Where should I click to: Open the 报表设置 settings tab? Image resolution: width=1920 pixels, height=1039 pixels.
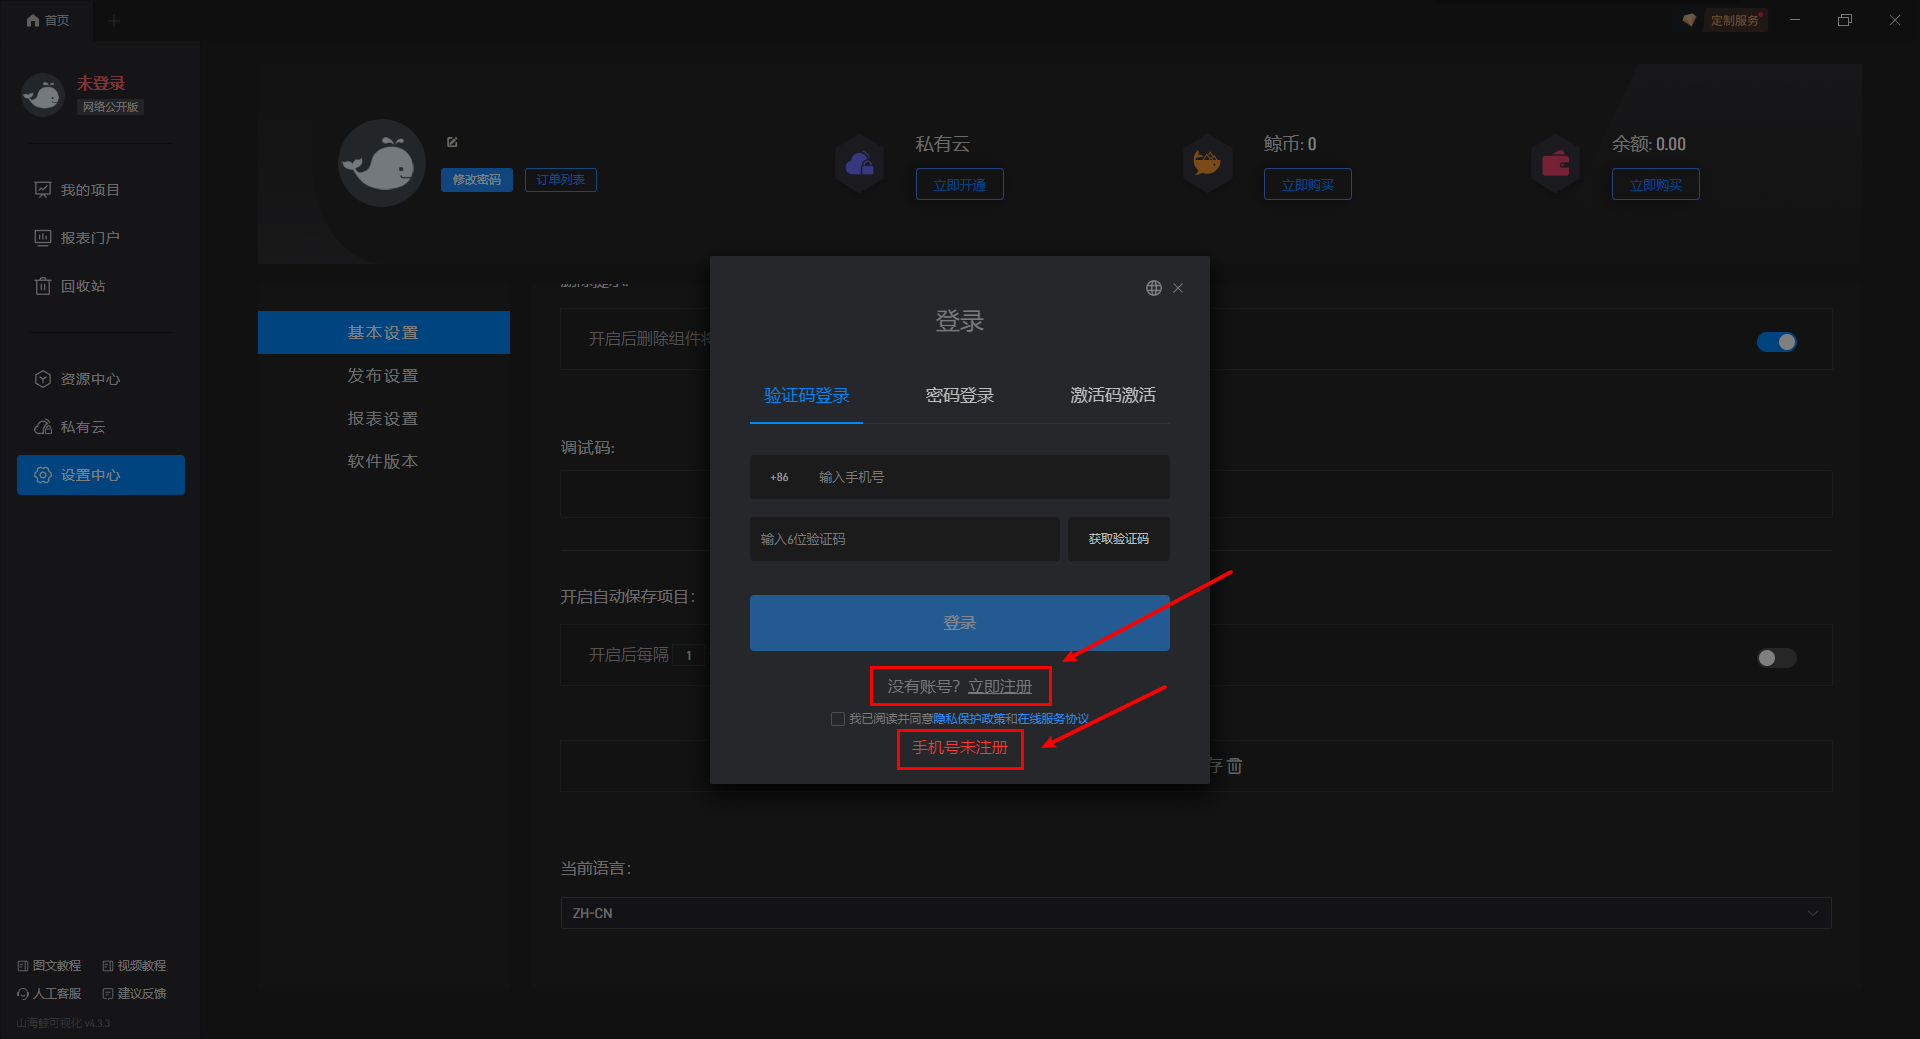tap(384, 418)
